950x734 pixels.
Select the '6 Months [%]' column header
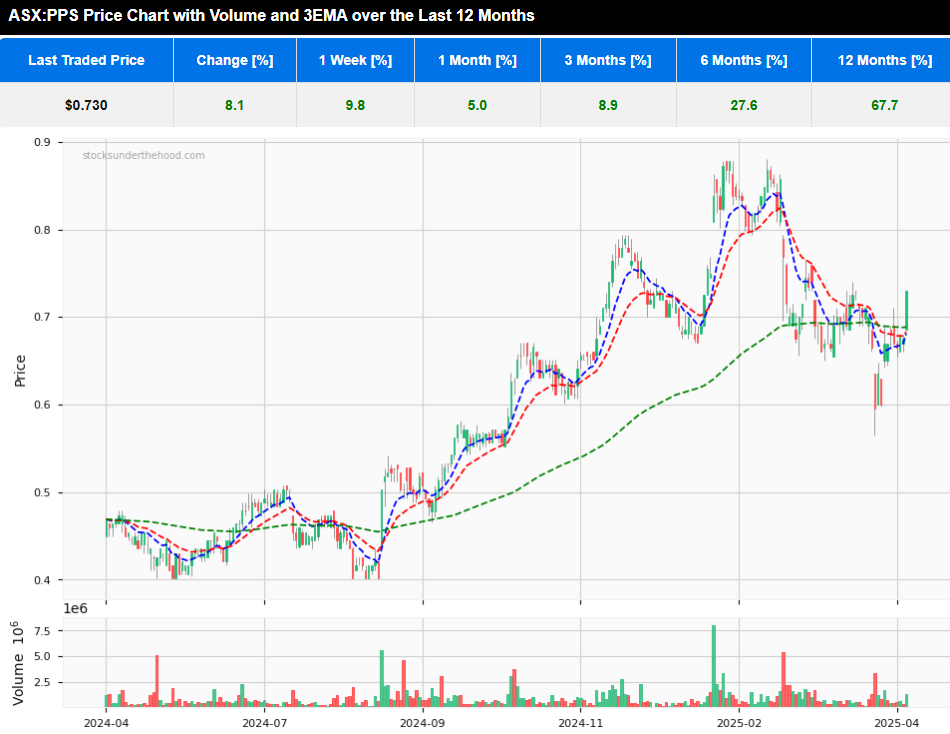pos(744,60)
